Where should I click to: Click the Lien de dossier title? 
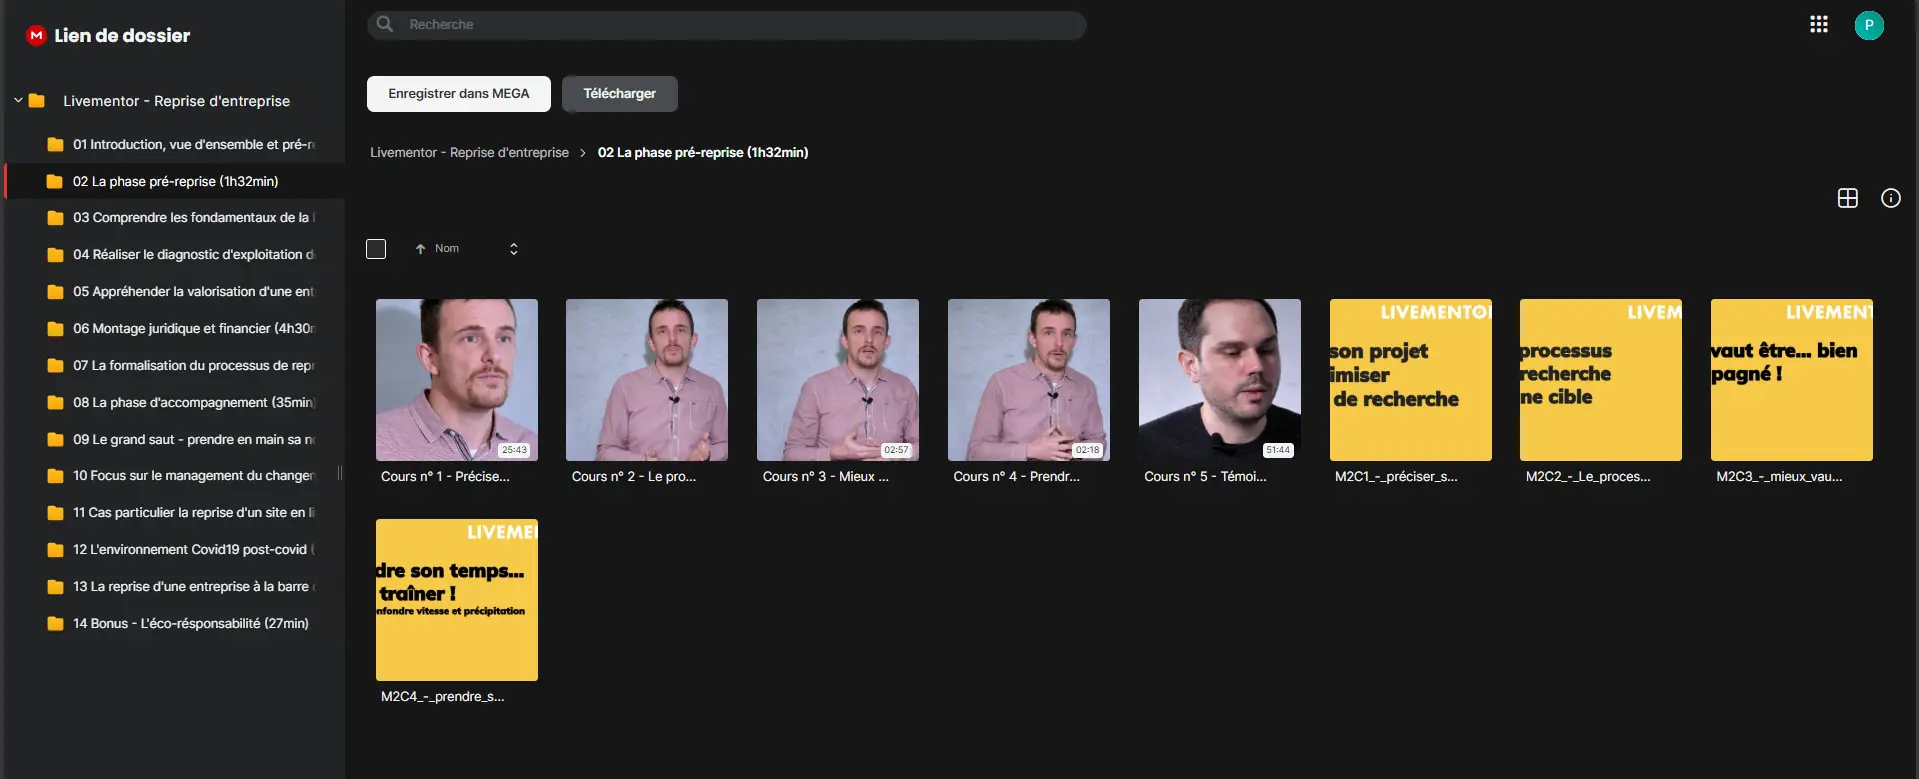pyautogui.click(x=122, y=36)
